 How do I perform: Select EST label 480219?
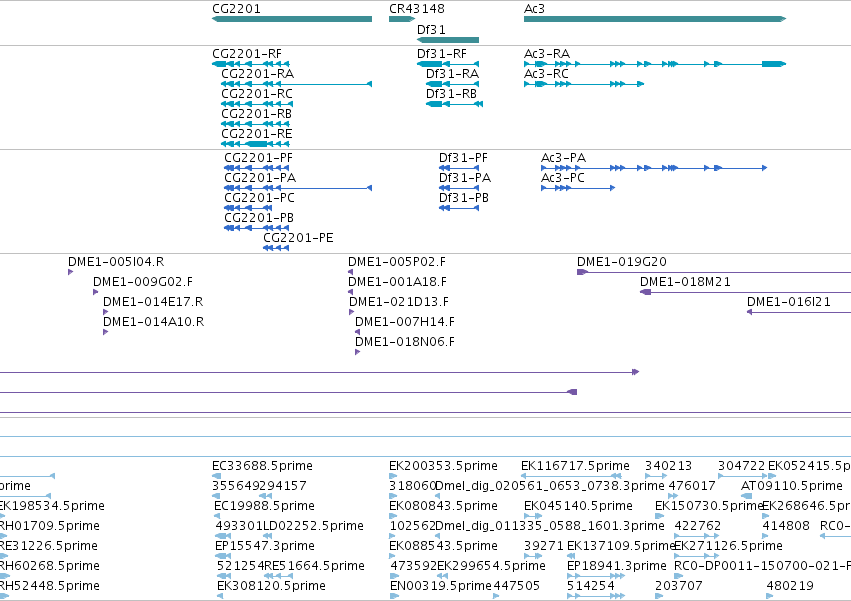[790, 587]
